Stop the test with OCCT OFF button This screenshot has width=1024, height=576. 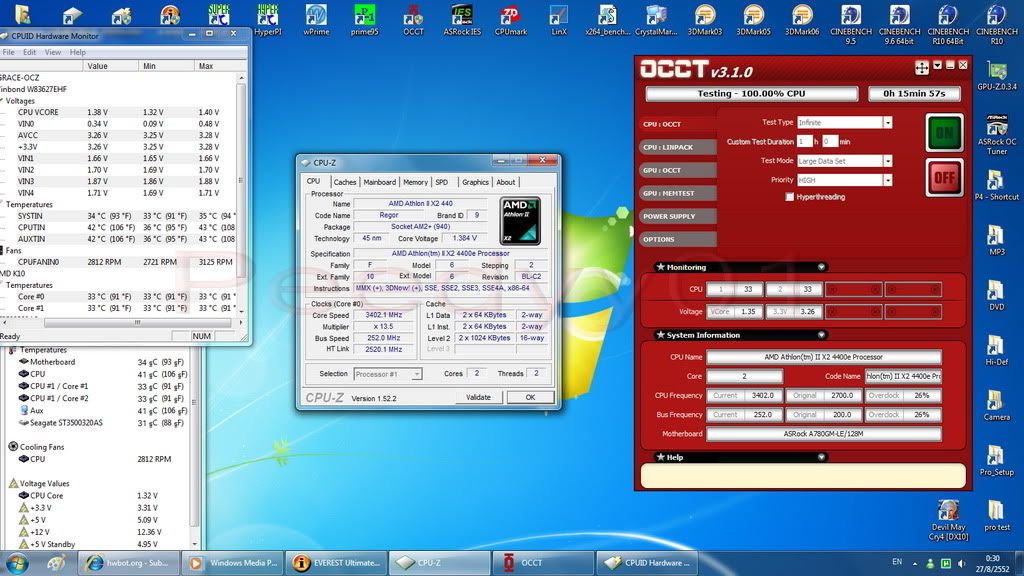pyautogui.click(x=944, y=177)
